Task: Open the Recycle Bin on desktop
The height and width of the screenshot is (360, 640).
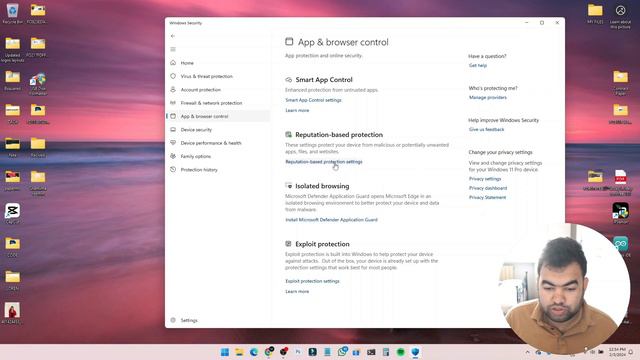Action: point(12,13)
